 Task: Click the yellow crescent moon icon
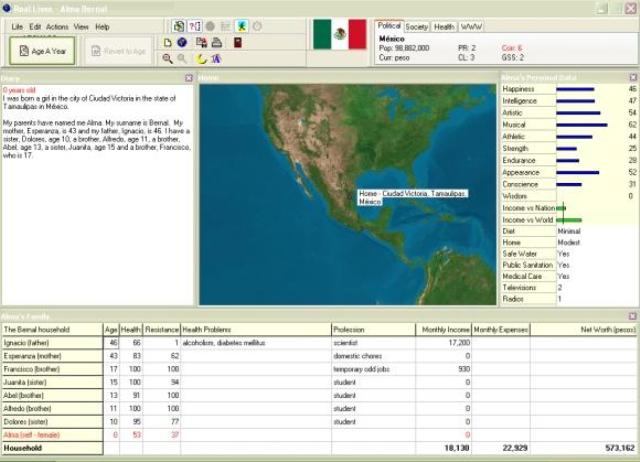tap(202, 59)
